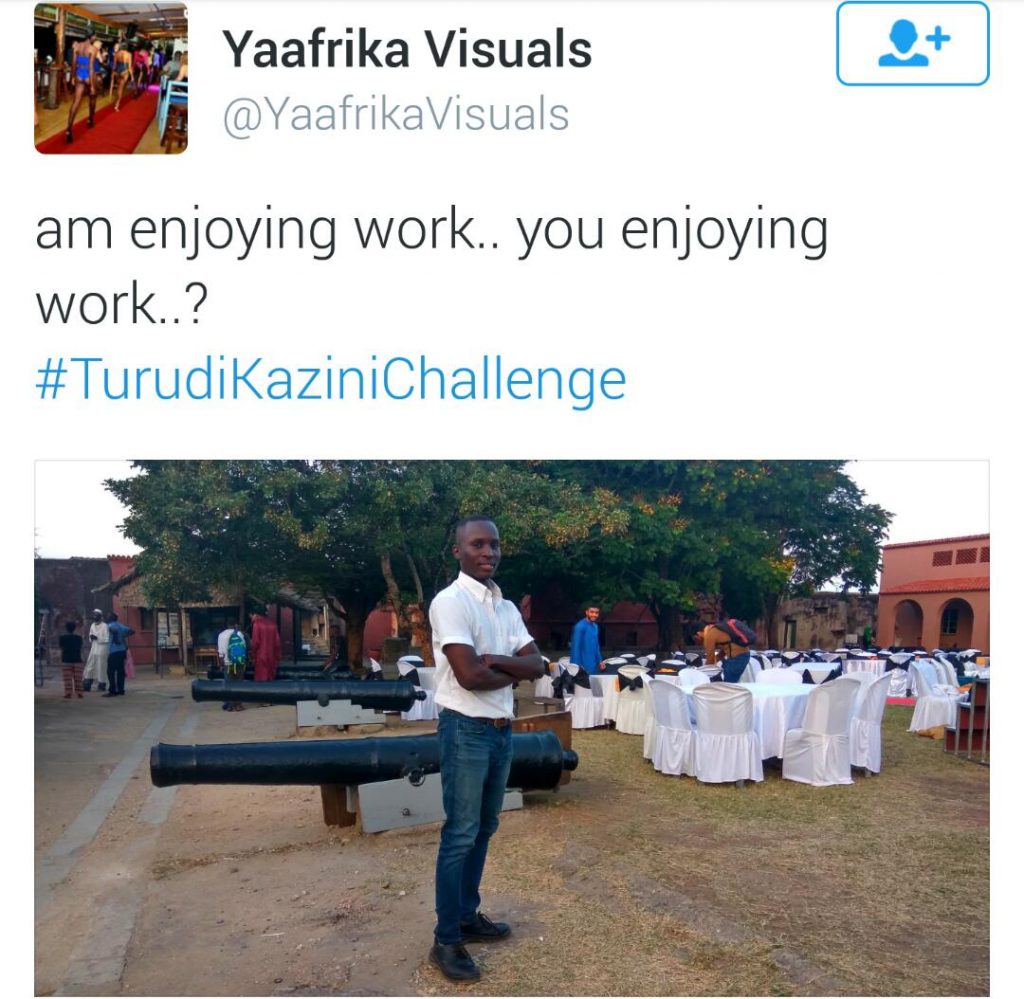Image resolution: width=1024 pixels, height=999 pixels.
Task: Click the smaller cannon behind the man
Action: point(307,694)
